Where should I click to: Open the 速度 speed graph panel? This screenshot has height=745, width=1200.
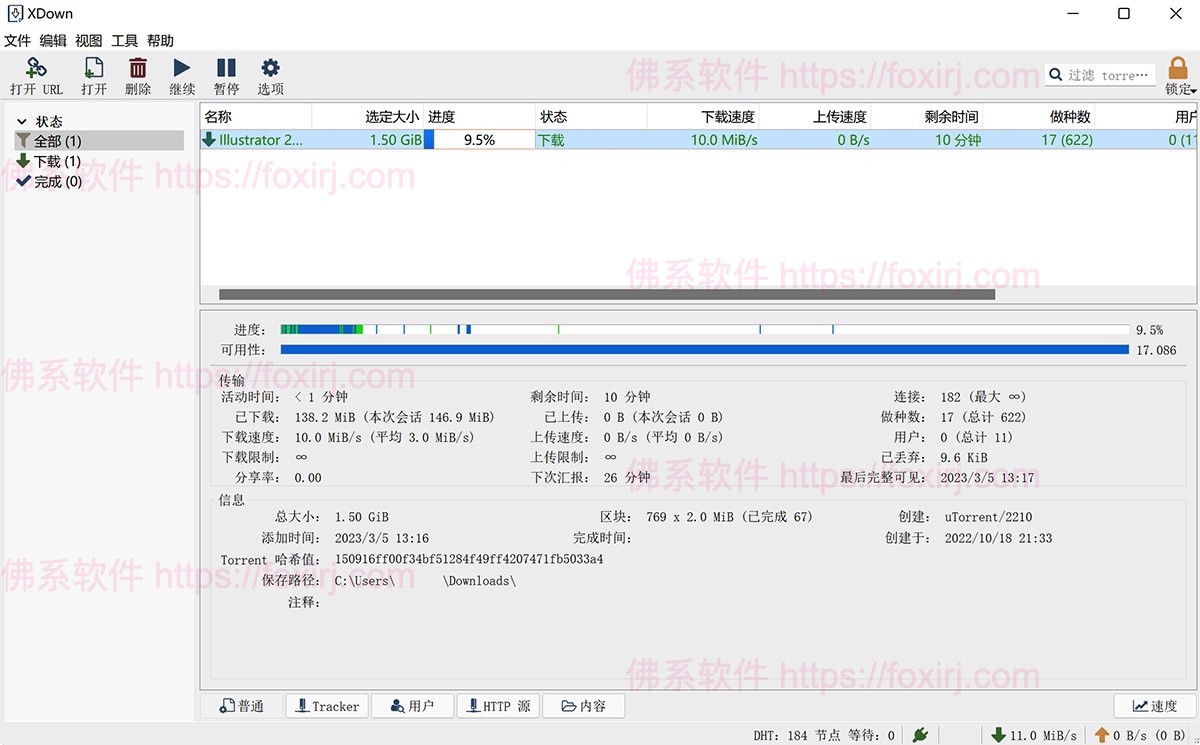click(1154, 706)
